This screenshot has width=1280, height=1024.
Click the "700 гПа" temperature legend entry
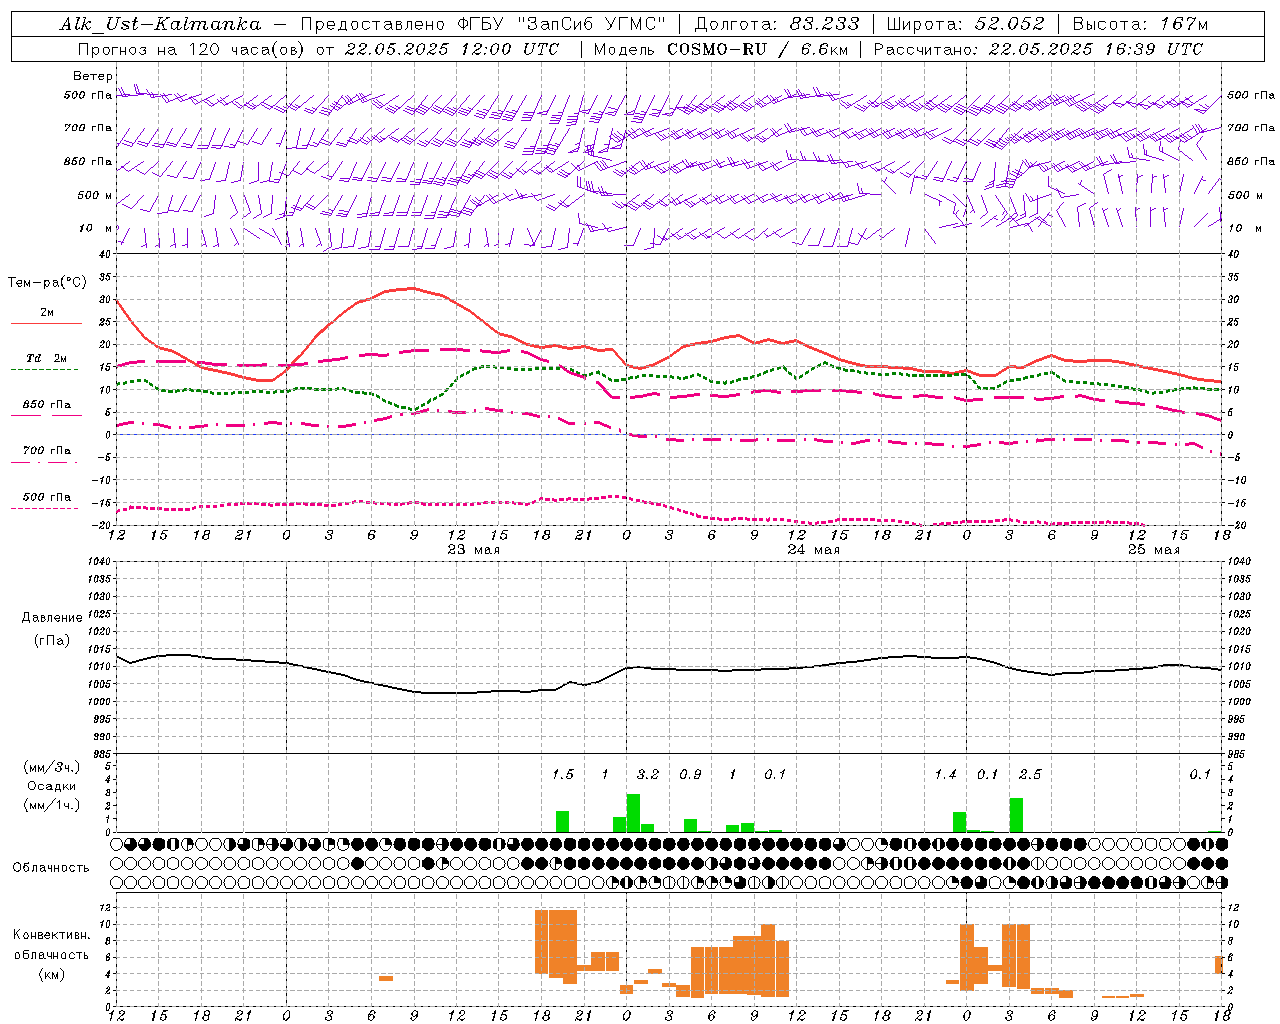[x=47, y=450]
